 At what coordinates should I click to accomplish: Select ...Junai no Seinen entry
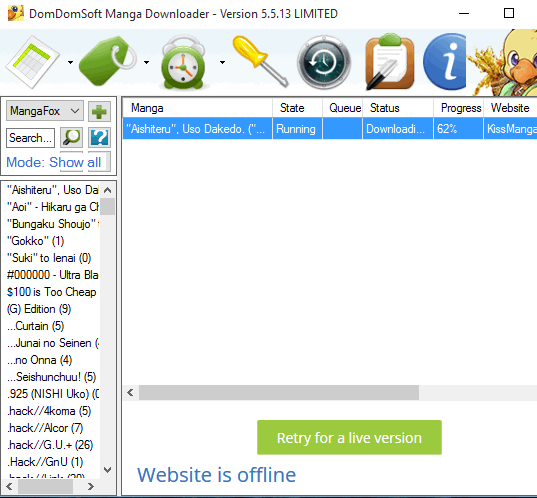point(52,343)
